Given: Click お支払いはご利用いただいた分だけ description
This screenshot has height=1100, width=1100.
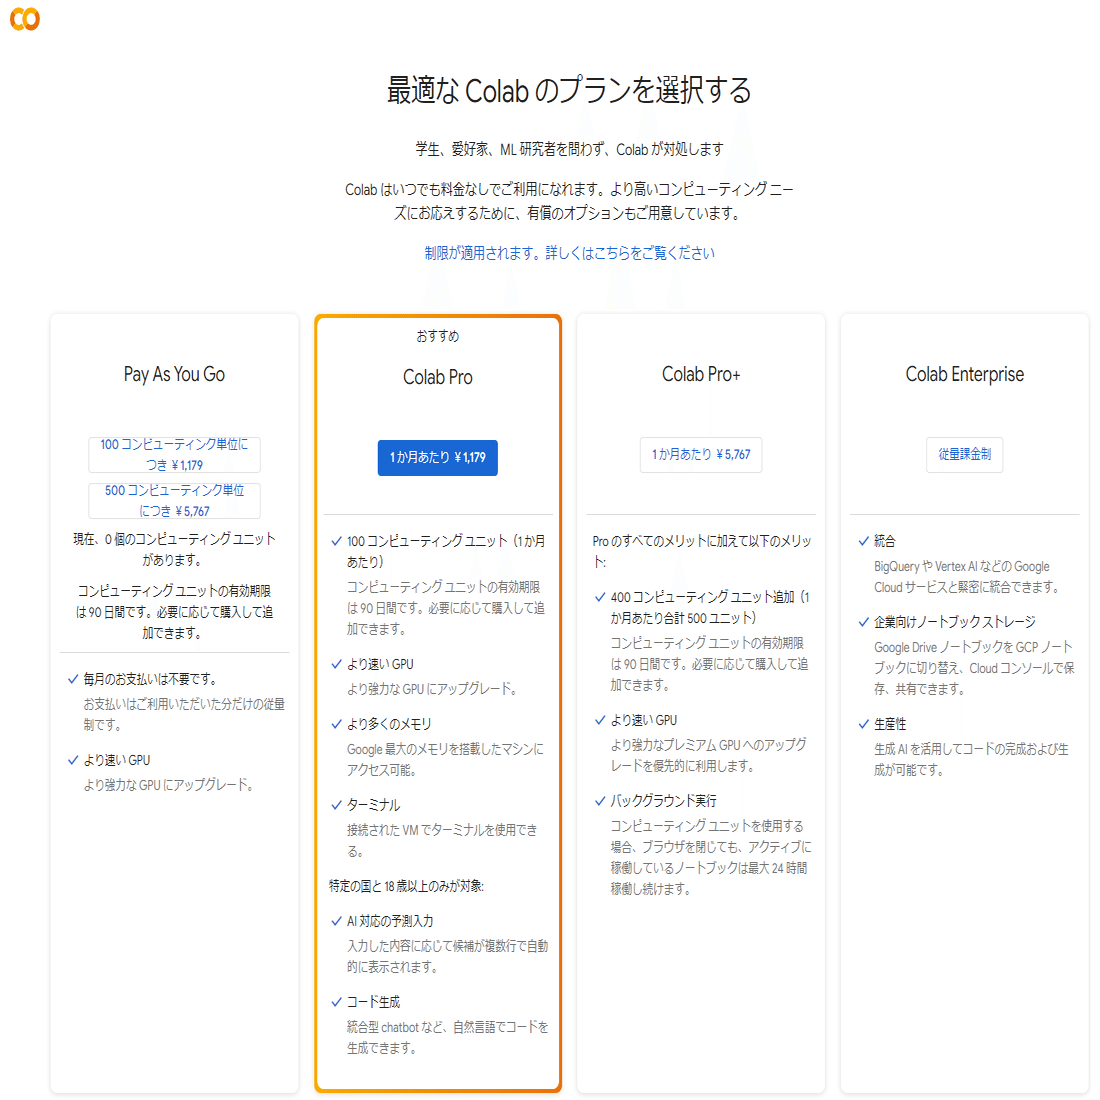Looking at the screenshot, I should click(x=184, y=714).
